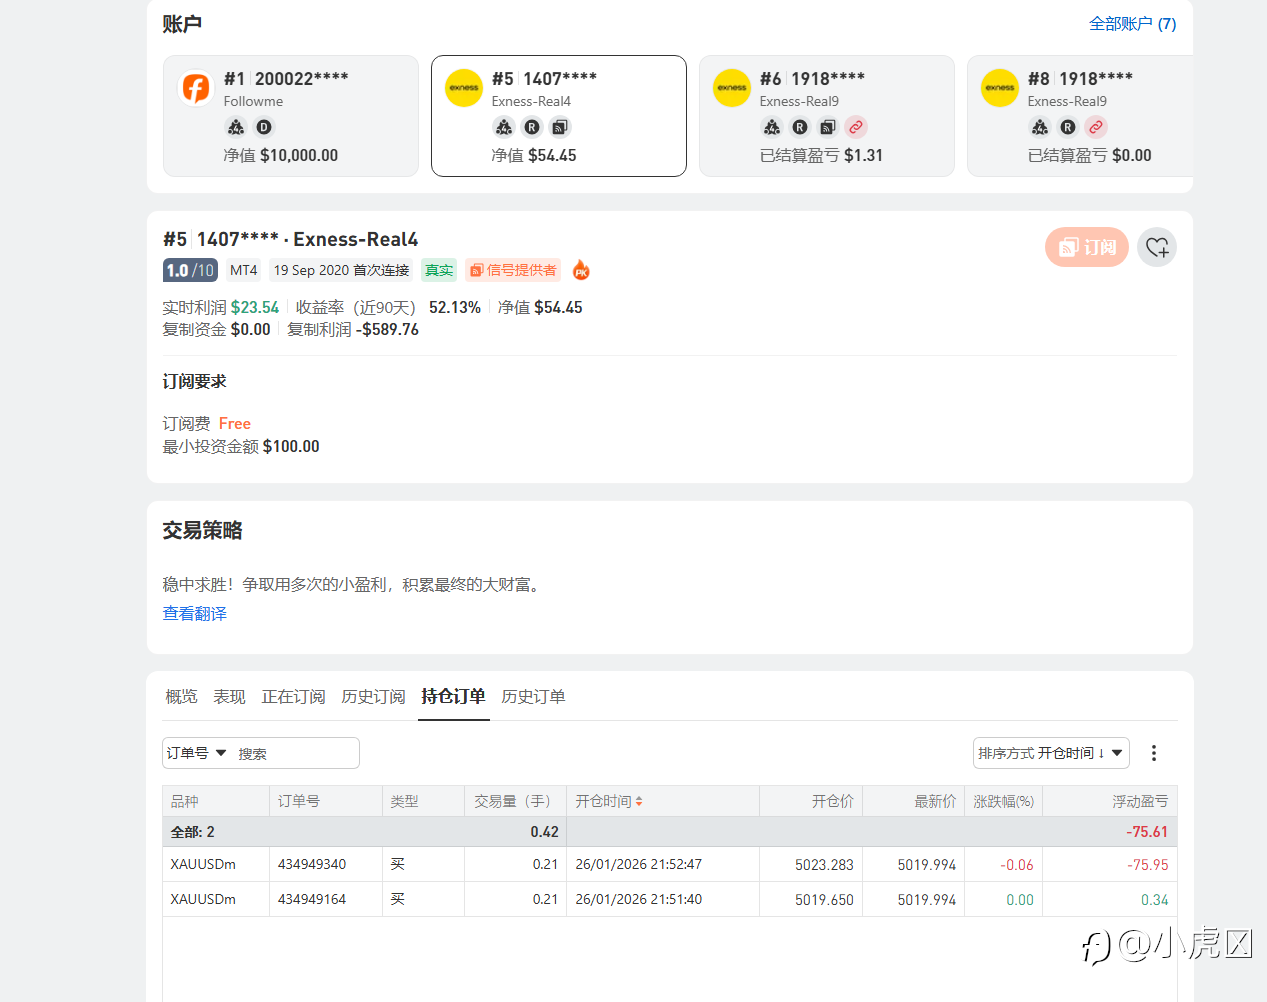
Task: Click floating loss value -75.95
Action: pos(1147,865)
